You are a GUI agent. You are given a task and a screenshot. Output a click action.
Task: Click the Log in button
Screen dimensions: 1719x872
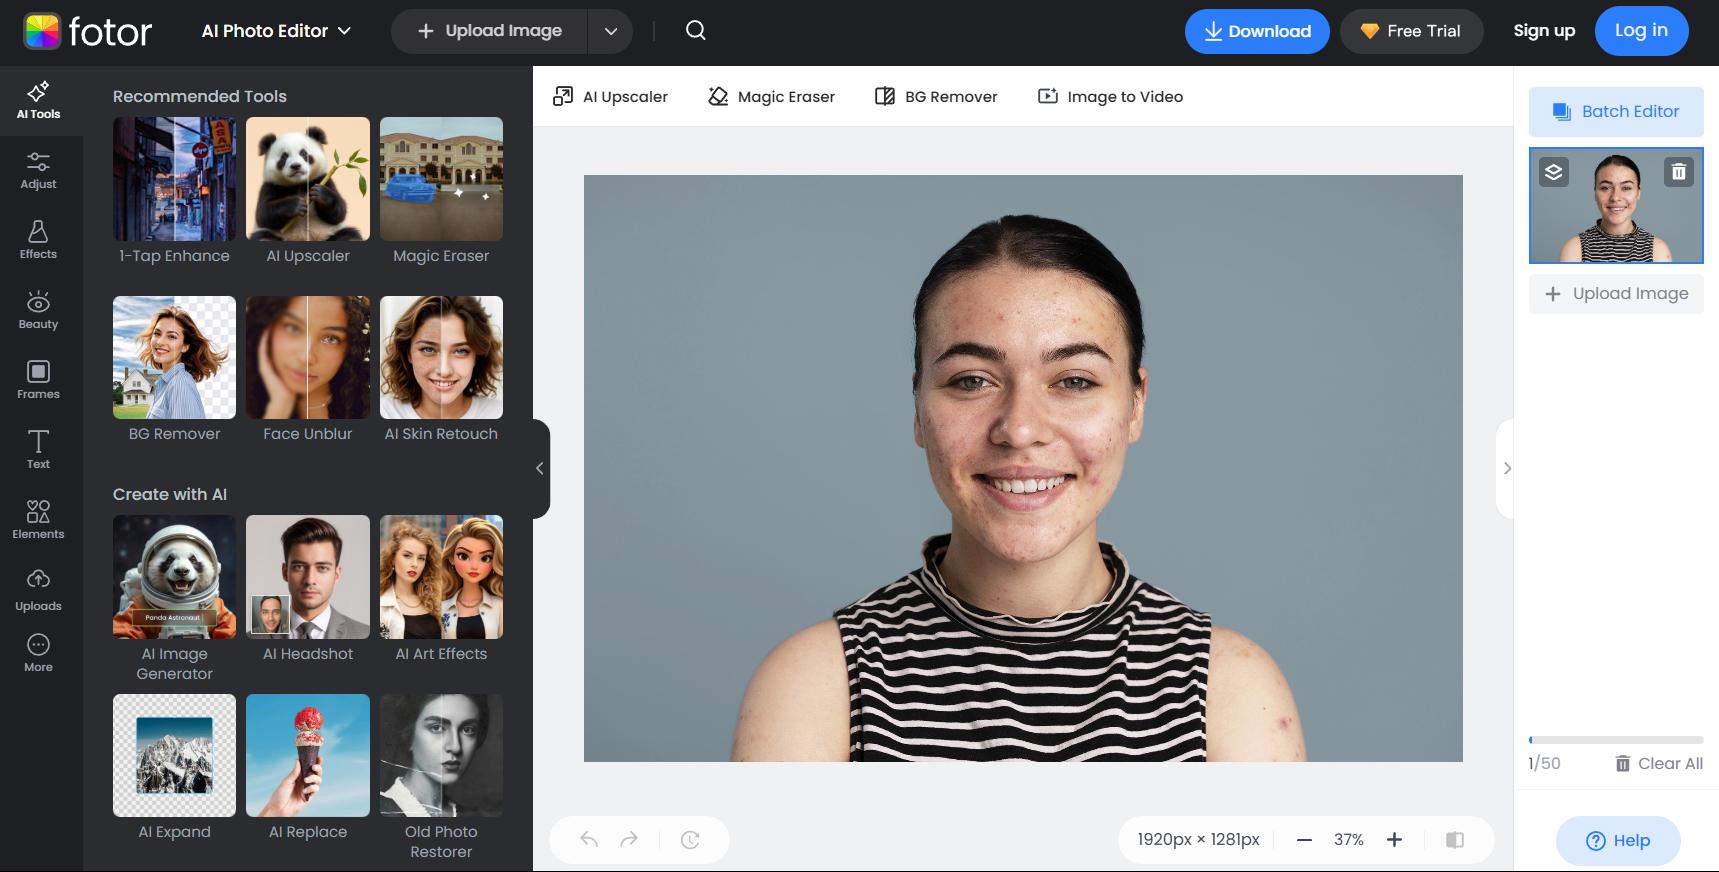[x=1641, y=31]
